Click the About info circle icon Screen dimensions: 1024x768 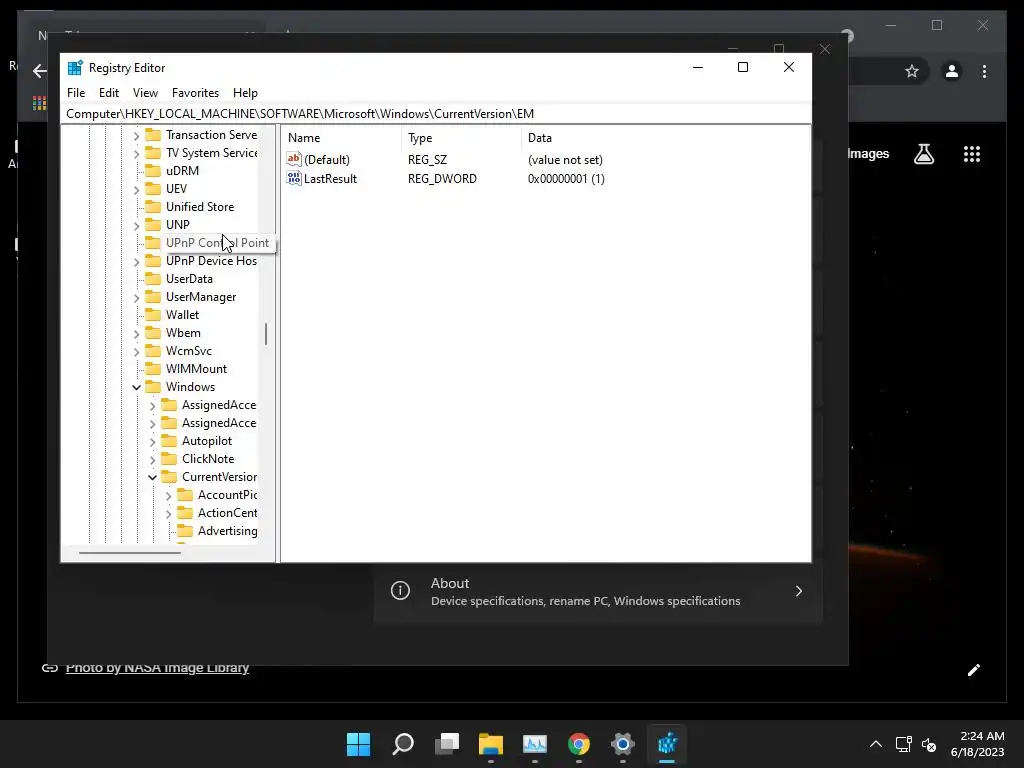click(400, 590)
